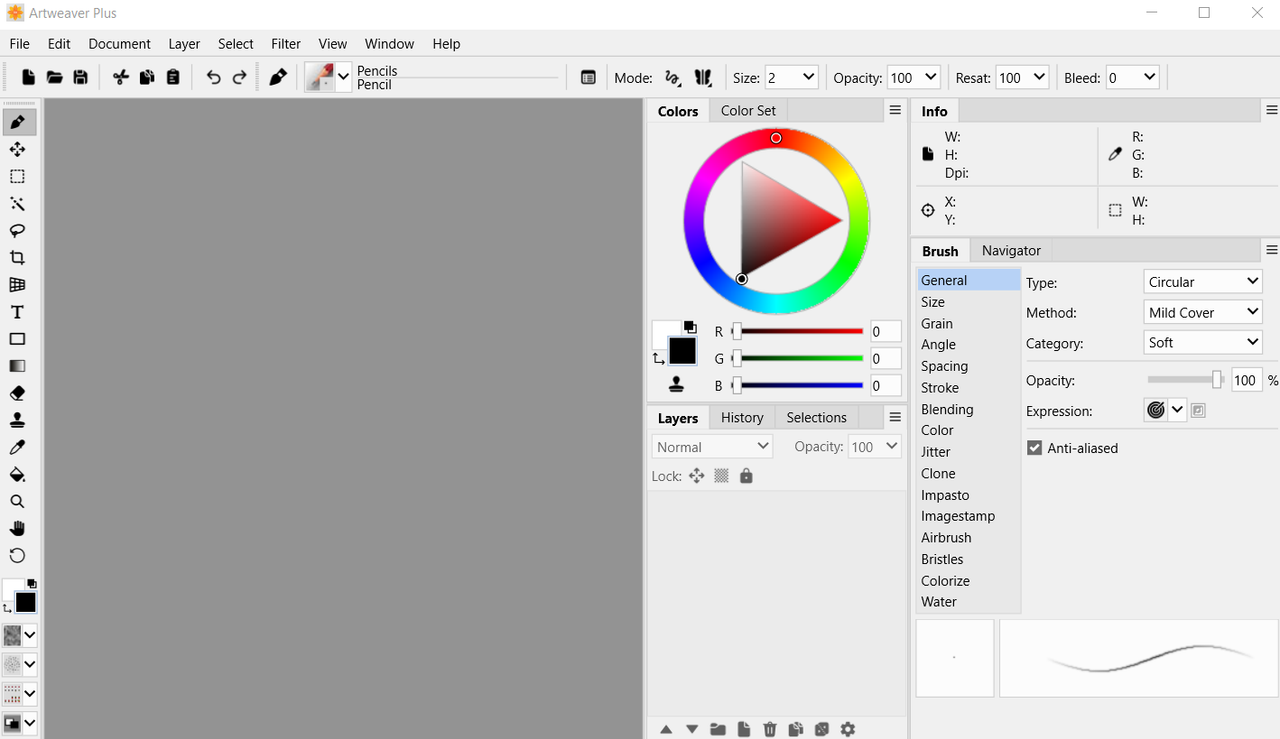1280x739 pixels.
Task: Select the Text tool
Action: [18, 312]
